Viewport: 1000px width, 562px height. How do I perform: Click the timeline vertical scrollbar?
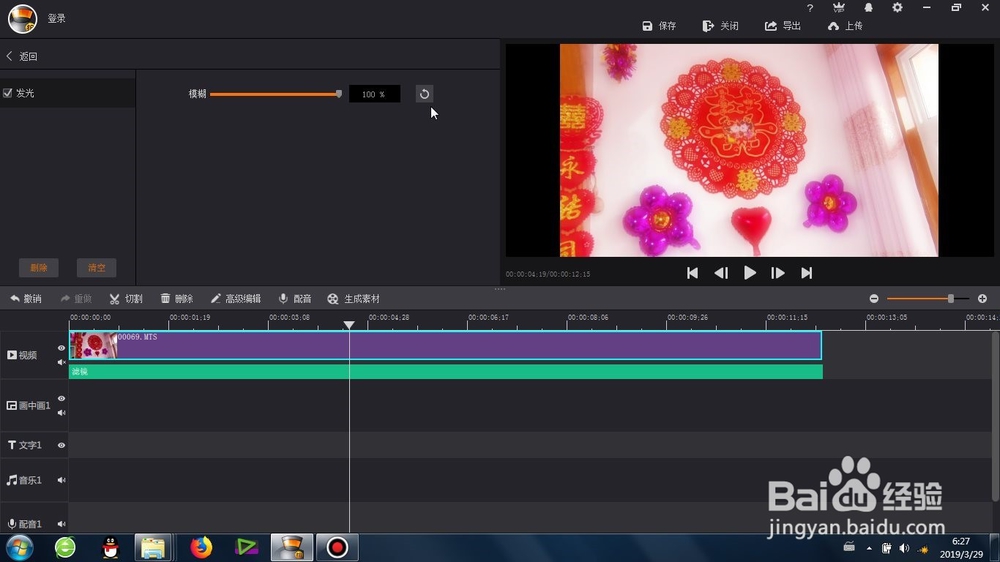point(995,416)
